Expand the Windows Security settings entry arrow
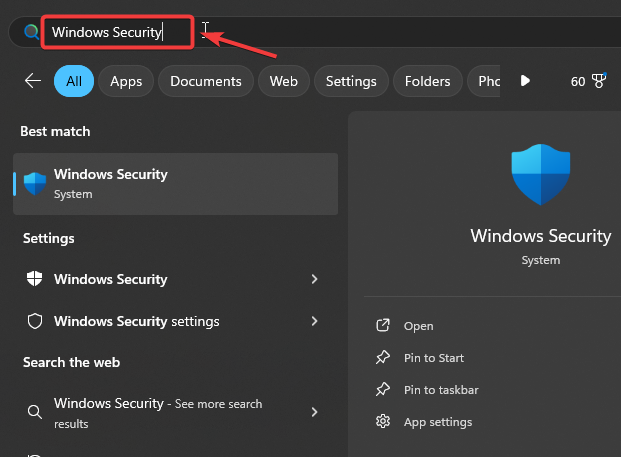This screenshot has width=621, height=457. tap(315, 321)
